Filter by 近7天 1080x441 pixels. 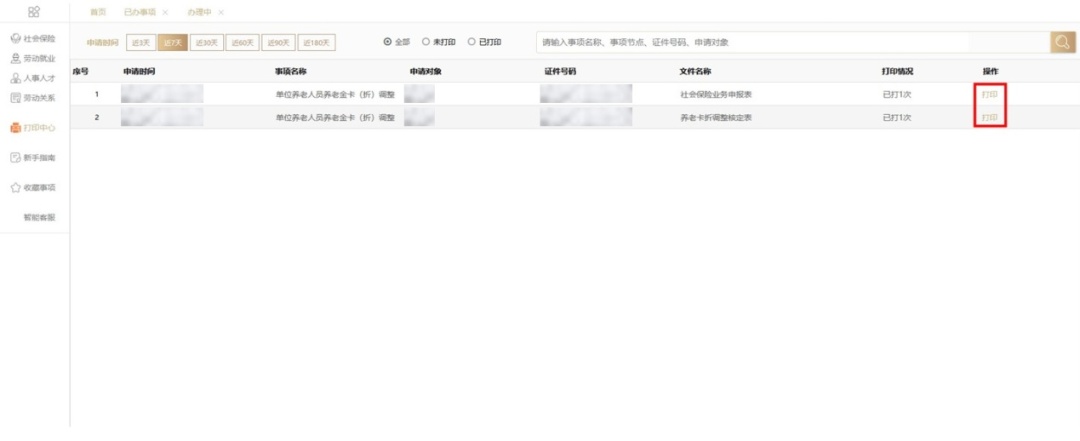[x=173, y=43]
